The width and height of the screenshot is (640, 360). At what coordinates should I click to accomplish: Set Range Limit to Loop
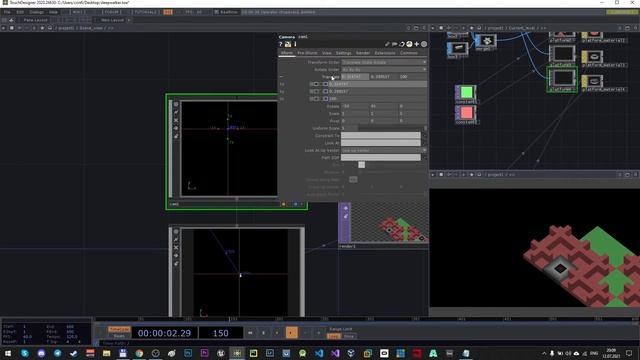pos(333,336)
